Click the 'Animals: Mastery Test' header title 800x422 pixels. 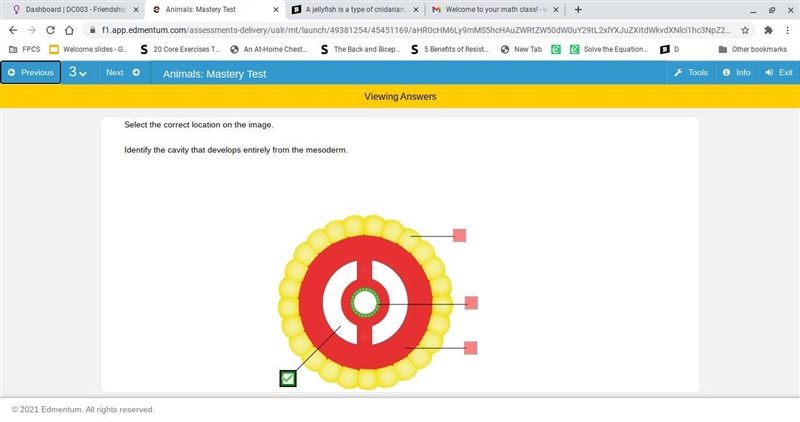tap(214, 74)
